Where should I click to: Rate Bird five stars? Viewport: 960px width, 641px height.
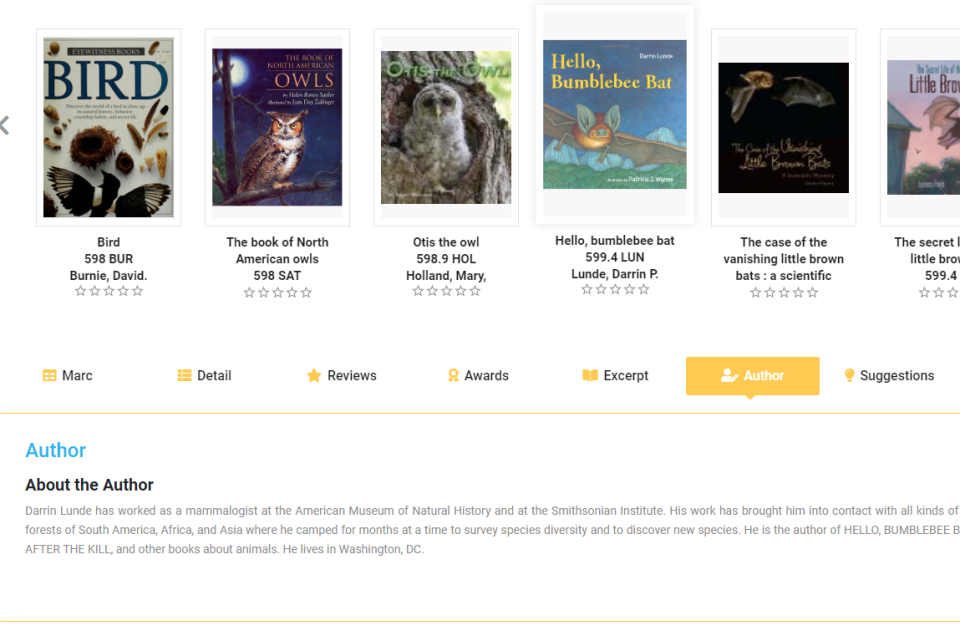(x=137, y=291)
